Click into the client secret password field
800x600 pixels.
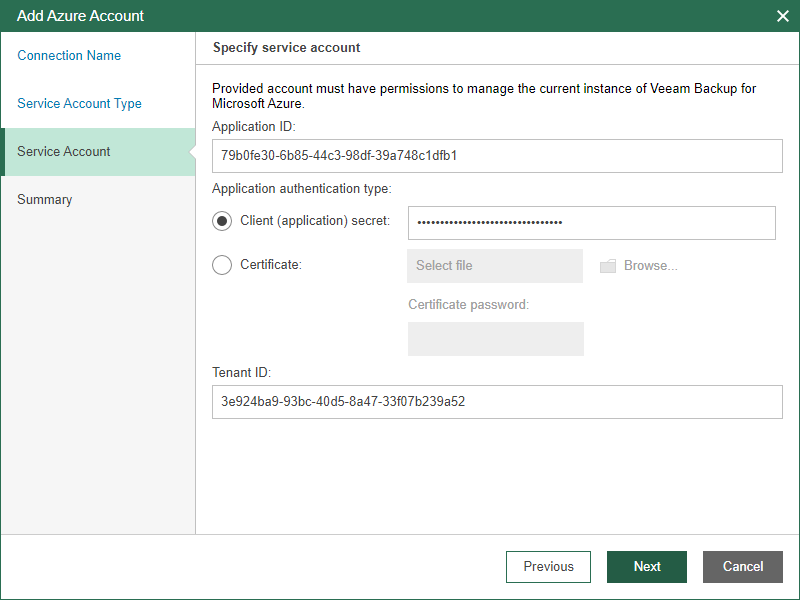coord(591,223)
